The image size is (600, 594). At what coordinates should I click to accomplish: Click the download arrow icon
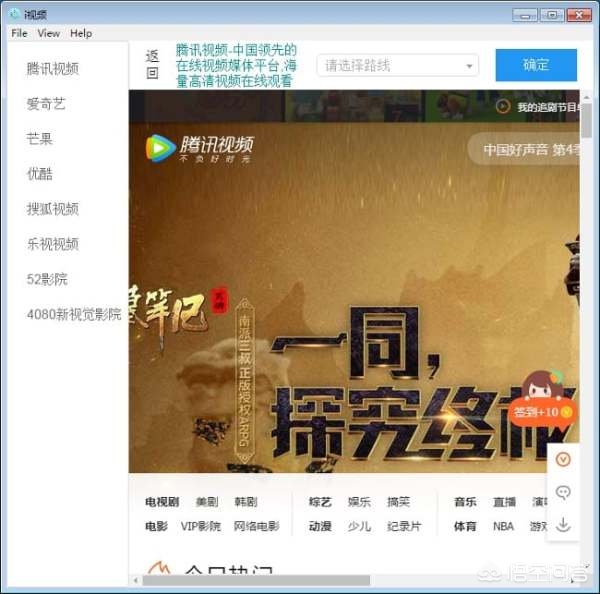click(563, 525)
